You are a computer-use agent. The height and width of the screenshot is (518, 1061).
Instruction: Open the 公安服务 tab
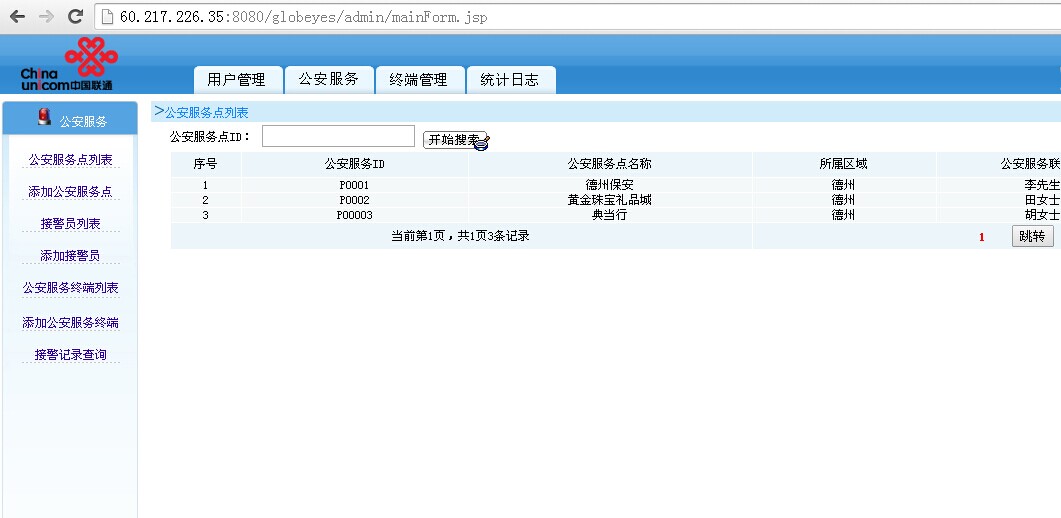[328, 79]
